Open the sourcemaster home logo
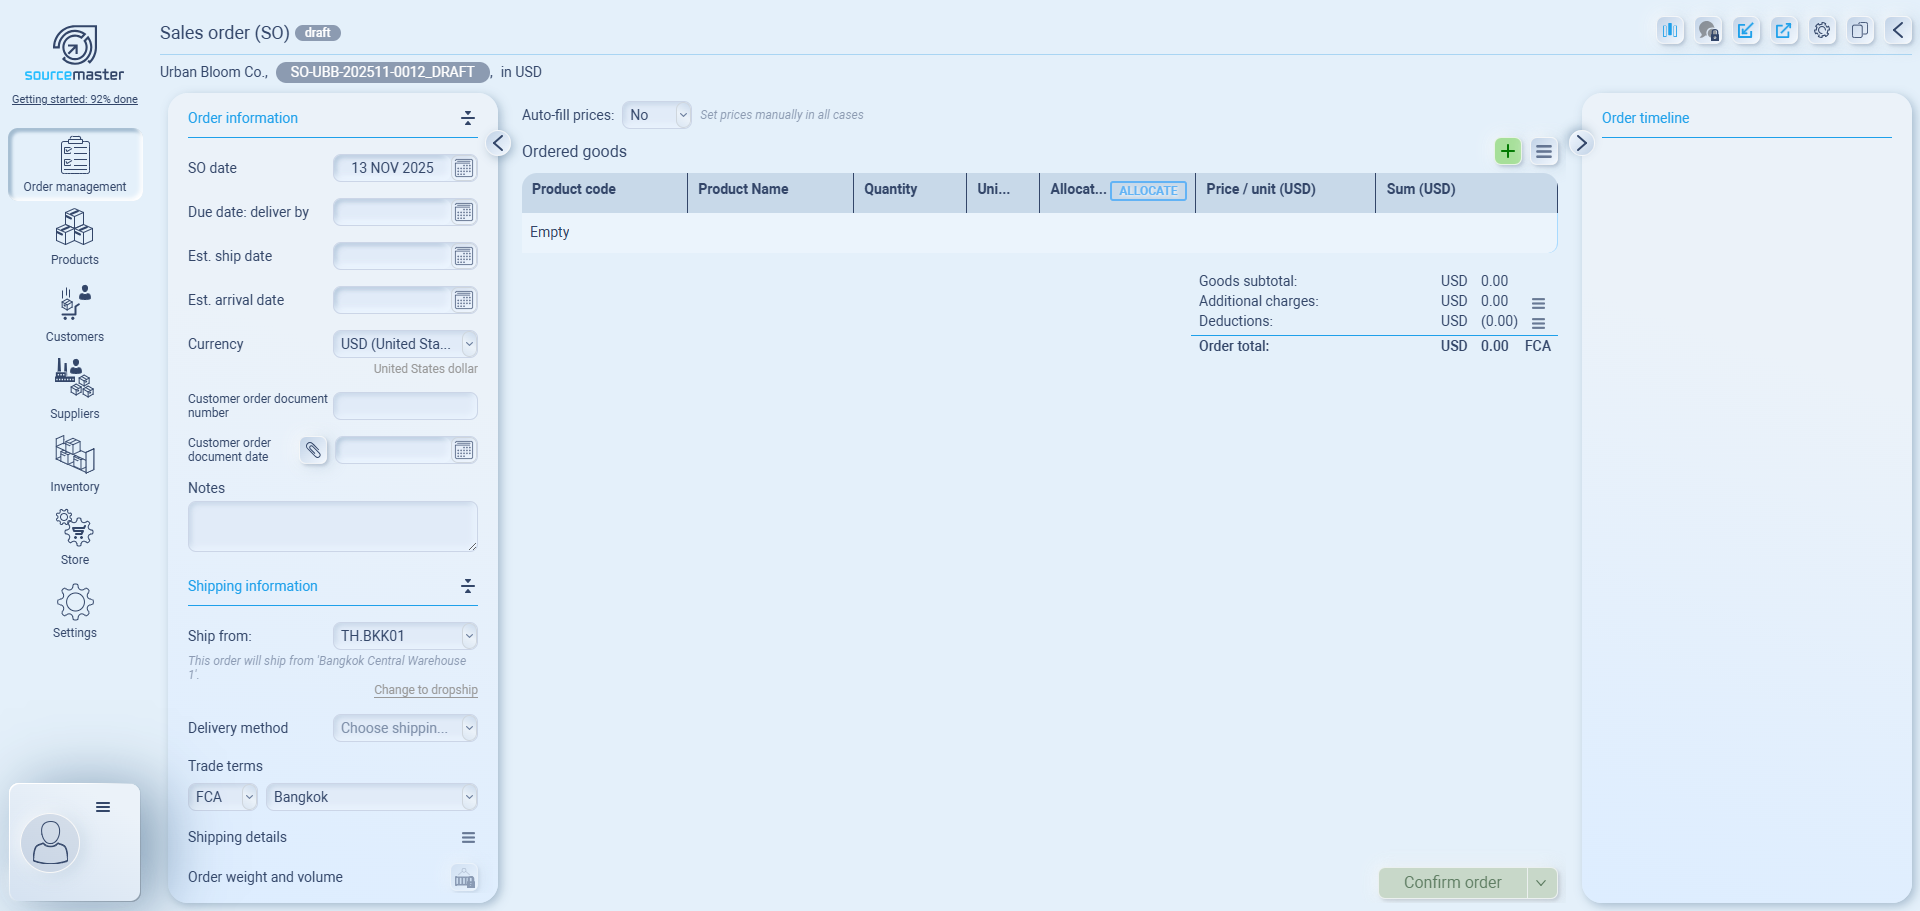 [x=75, y=54]
